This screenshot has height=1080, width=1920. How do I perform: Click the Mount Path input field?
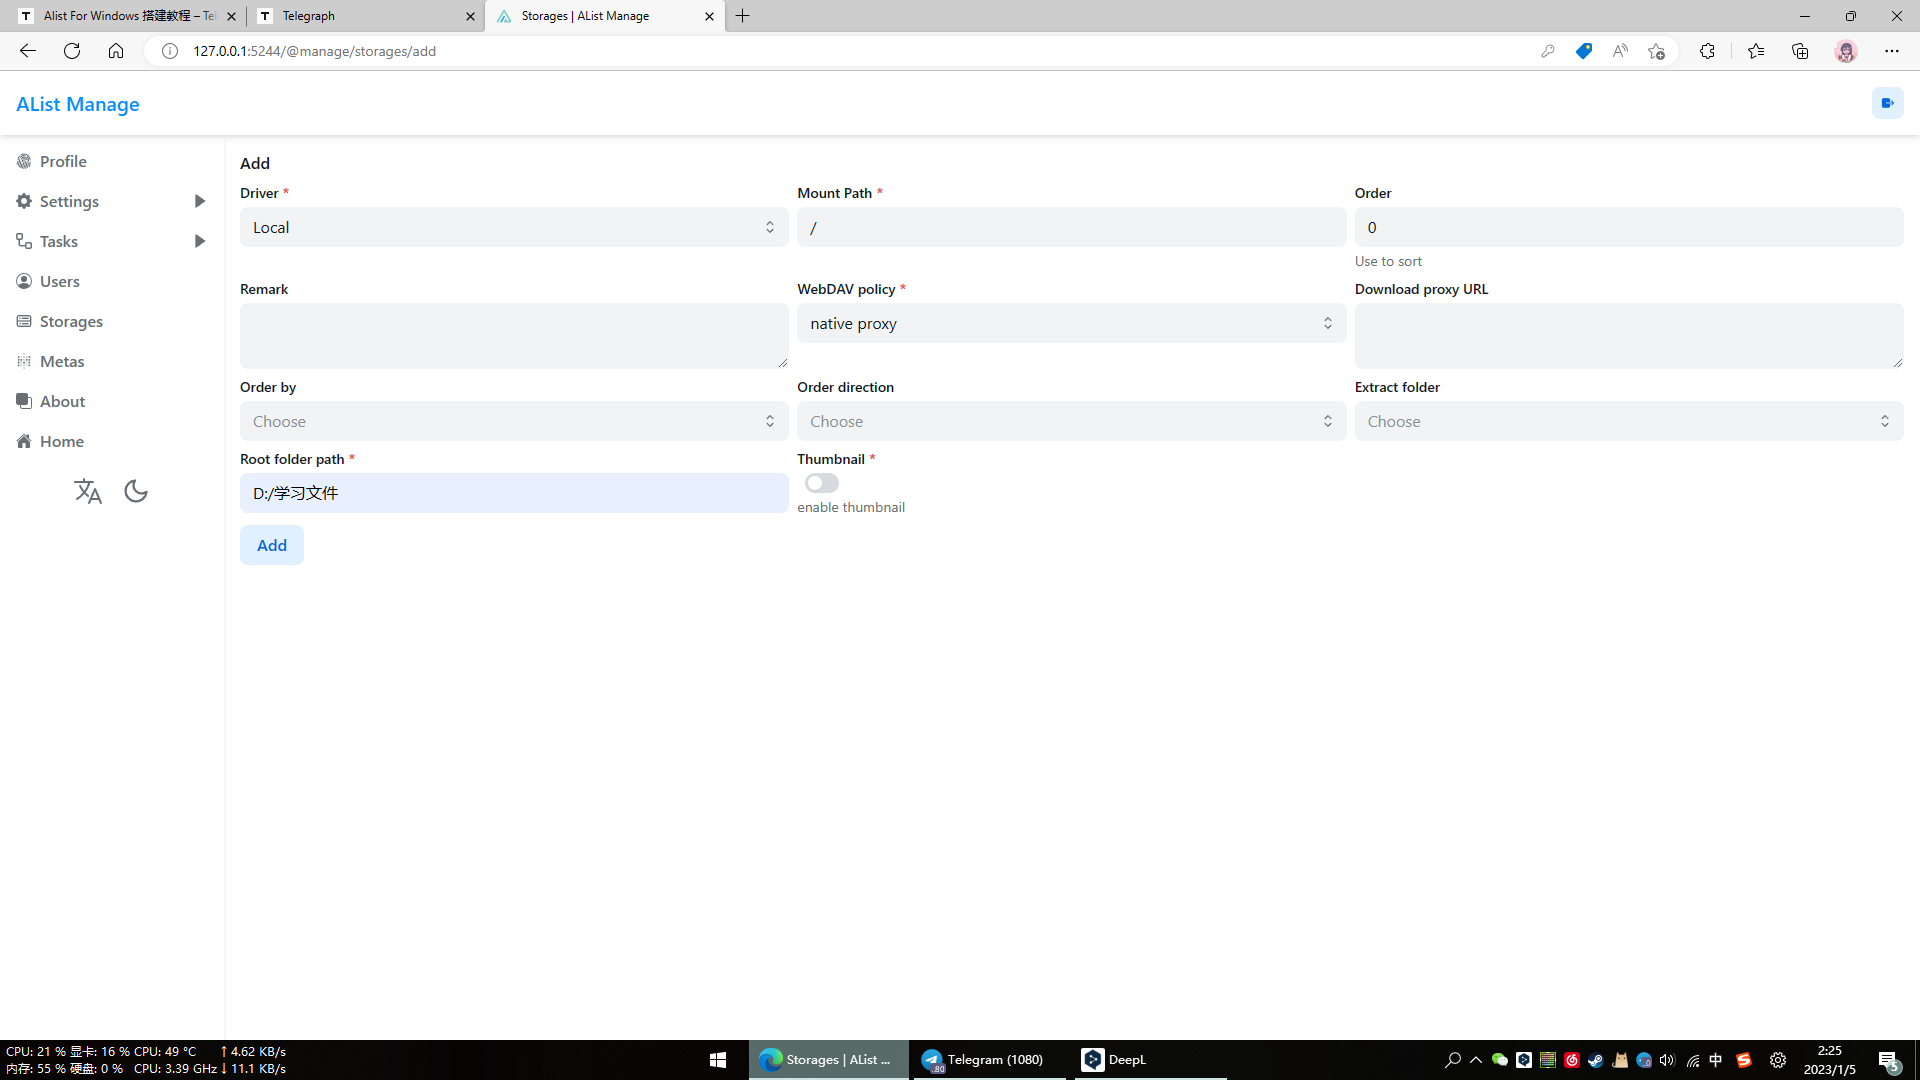pyautogui.click(x=1070, y=227)
